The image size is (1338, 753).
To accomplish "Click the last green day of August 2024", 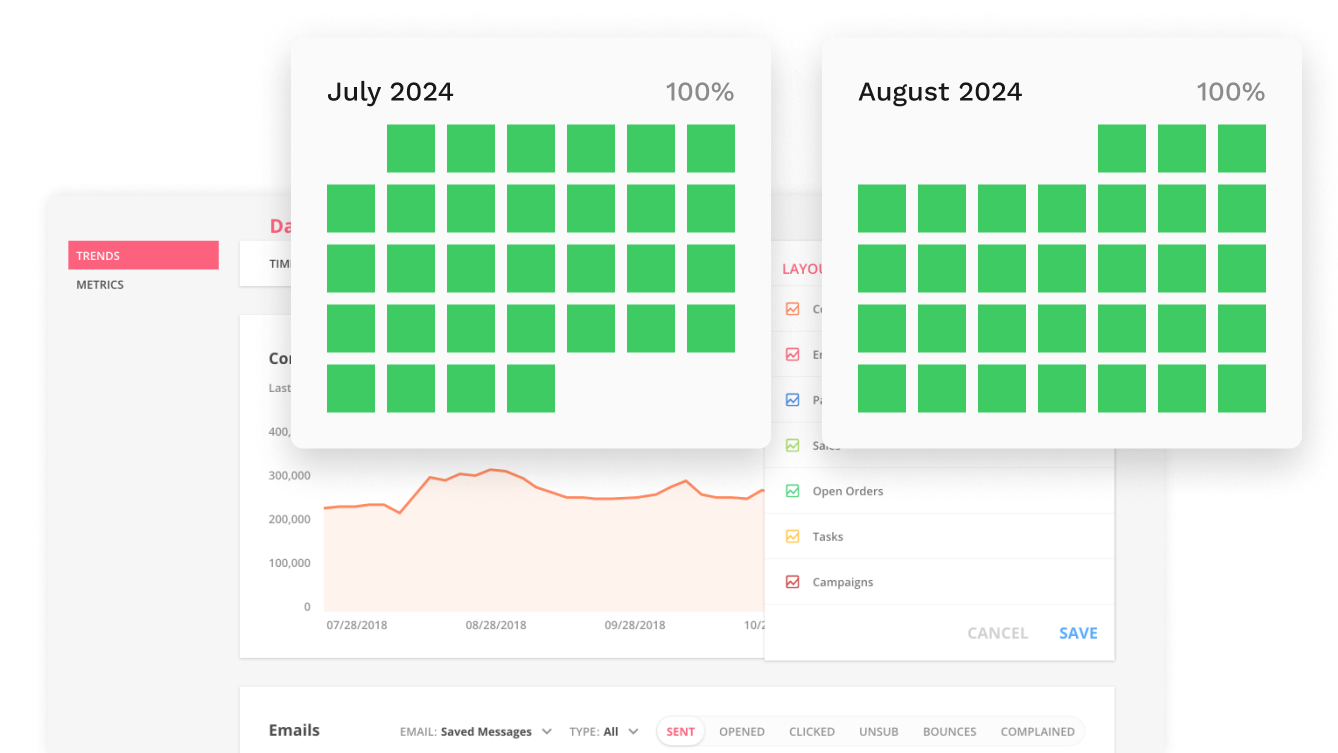I will pos(1241,389).
